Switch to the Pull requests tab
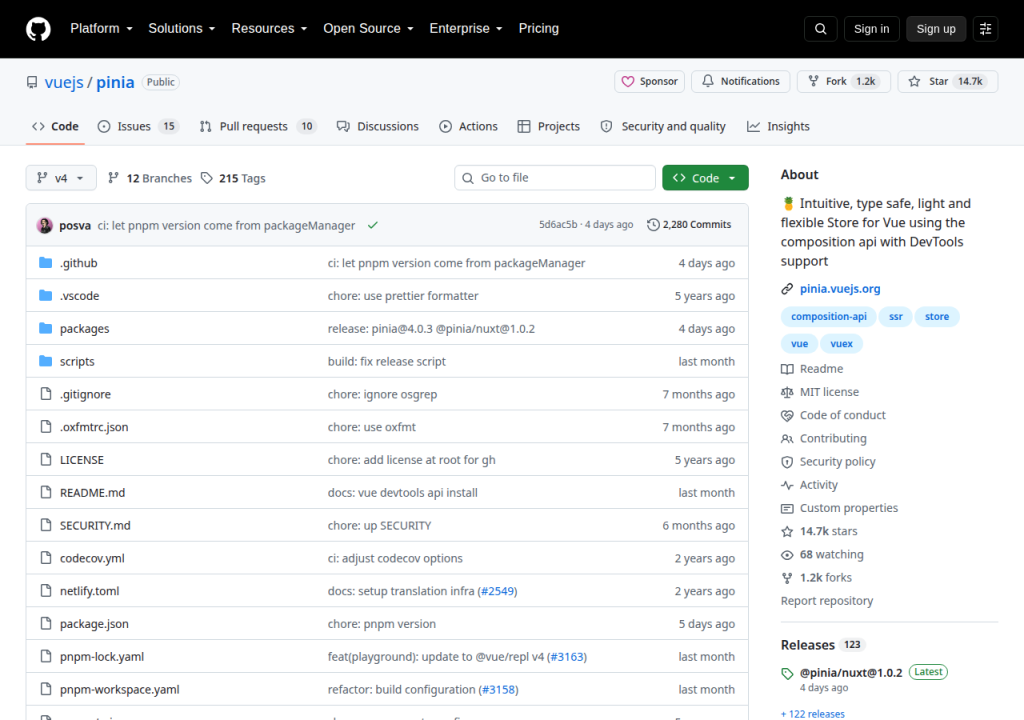This screenshot has height=720, width=1024. [257, 126]
